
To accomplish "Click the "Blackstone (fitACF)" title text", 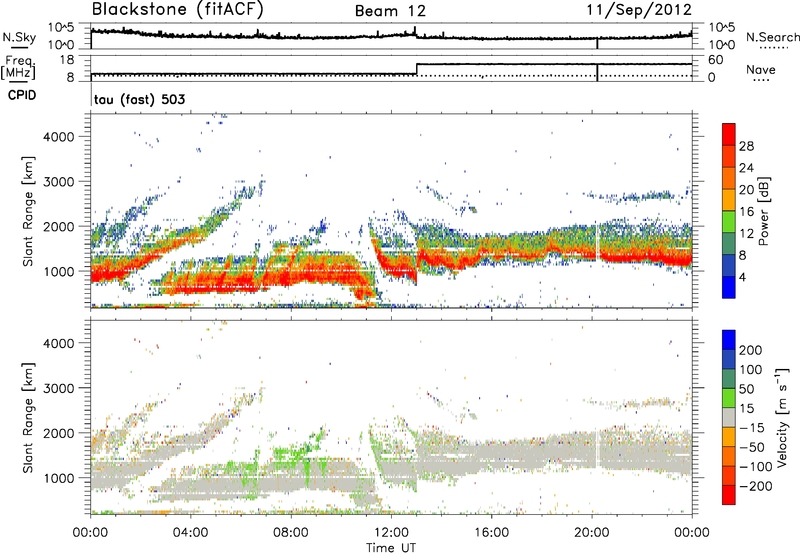I will [178, 10].
